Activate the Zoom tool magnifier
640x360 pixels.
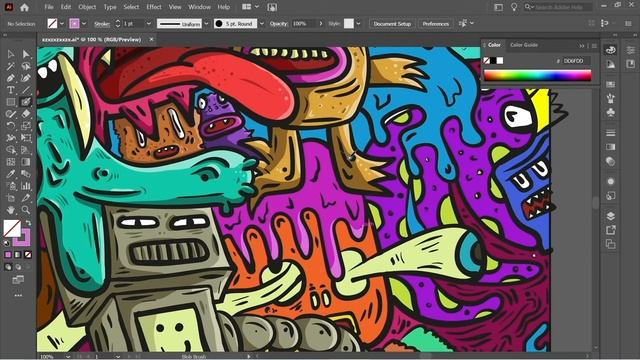pyautogui.click(x=26, y=210)
